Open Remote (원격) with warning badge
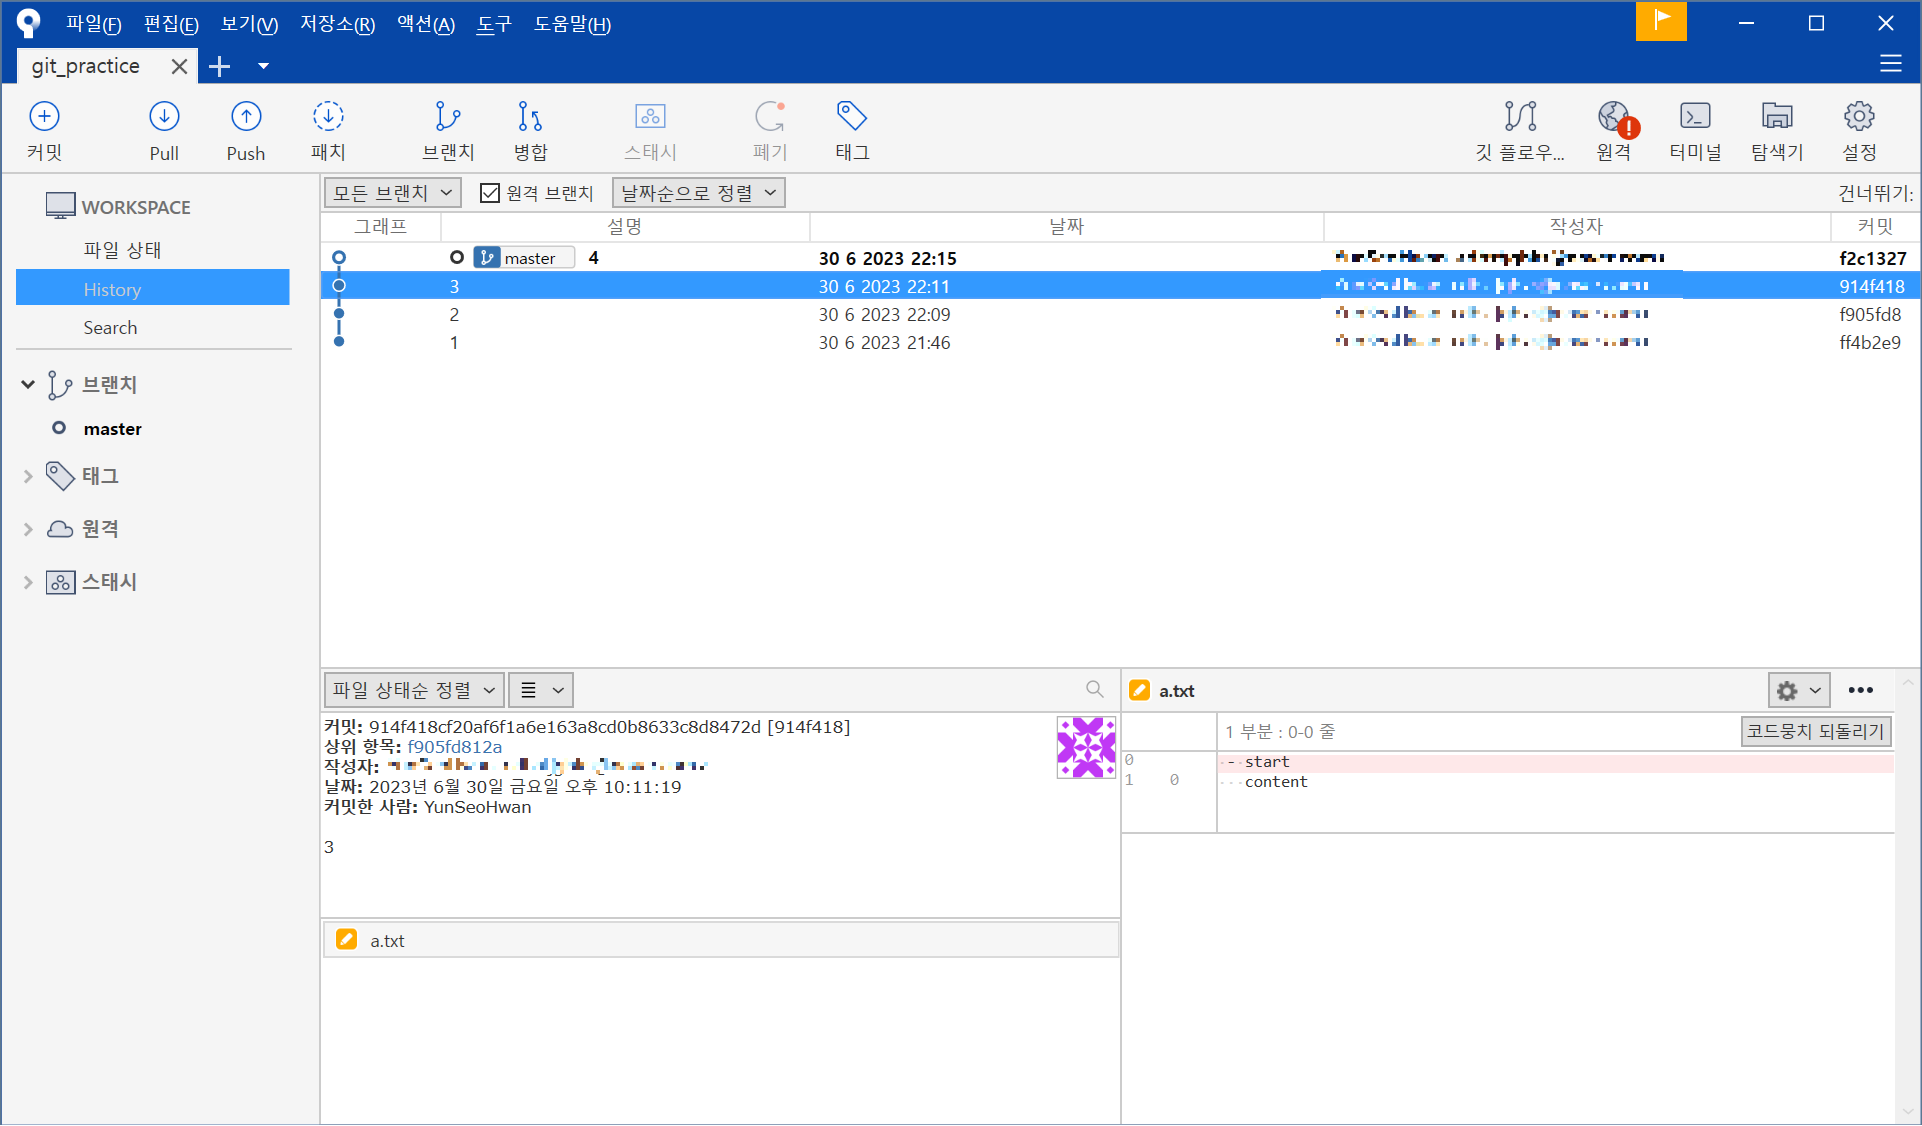 point(1614,130)
